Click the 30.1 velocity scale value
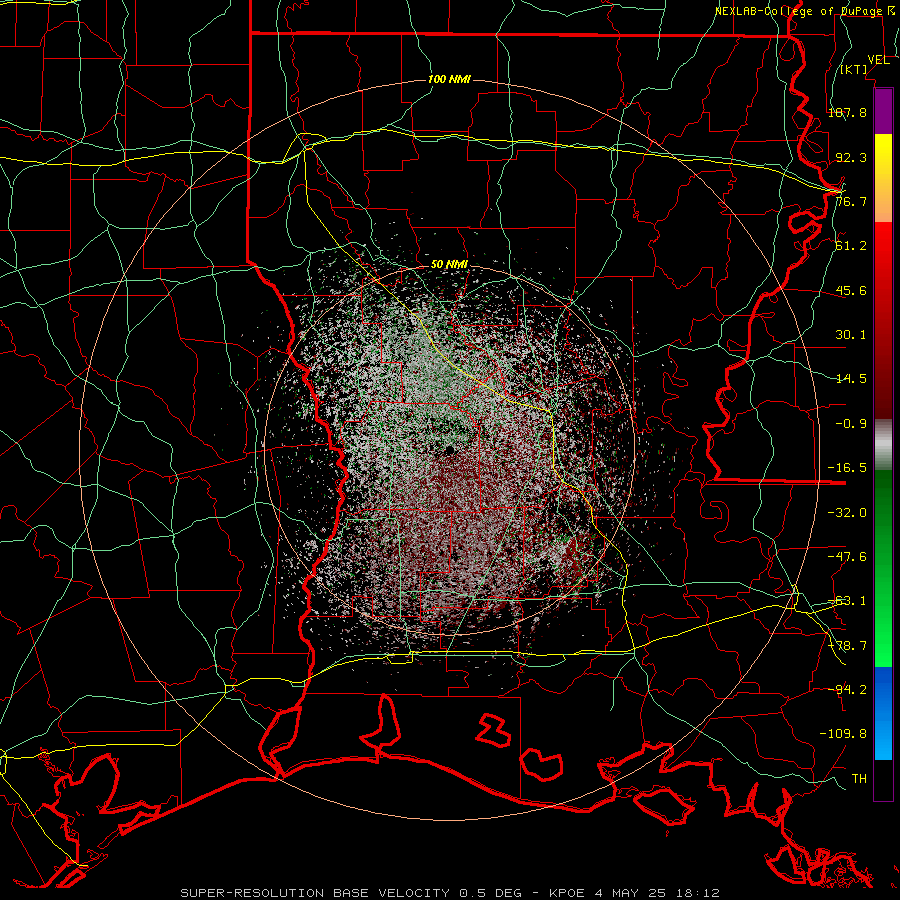Image resolution: width=900 pixels, height=900 pixels. point(851,335)
